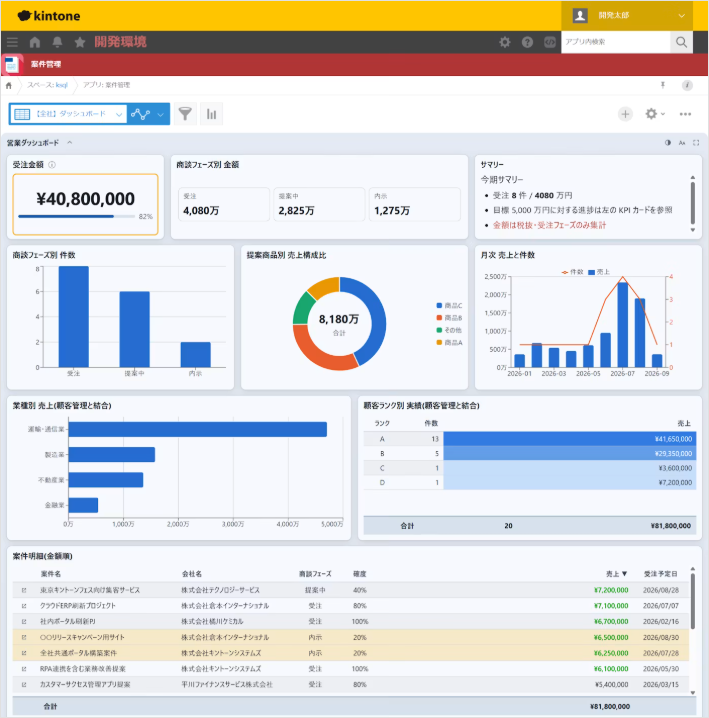Image resolution: width=709 pixels, height=718 pixels.
Task: Open the filter funnel icon
Action: pyautogui.click(x=185, y=114)
